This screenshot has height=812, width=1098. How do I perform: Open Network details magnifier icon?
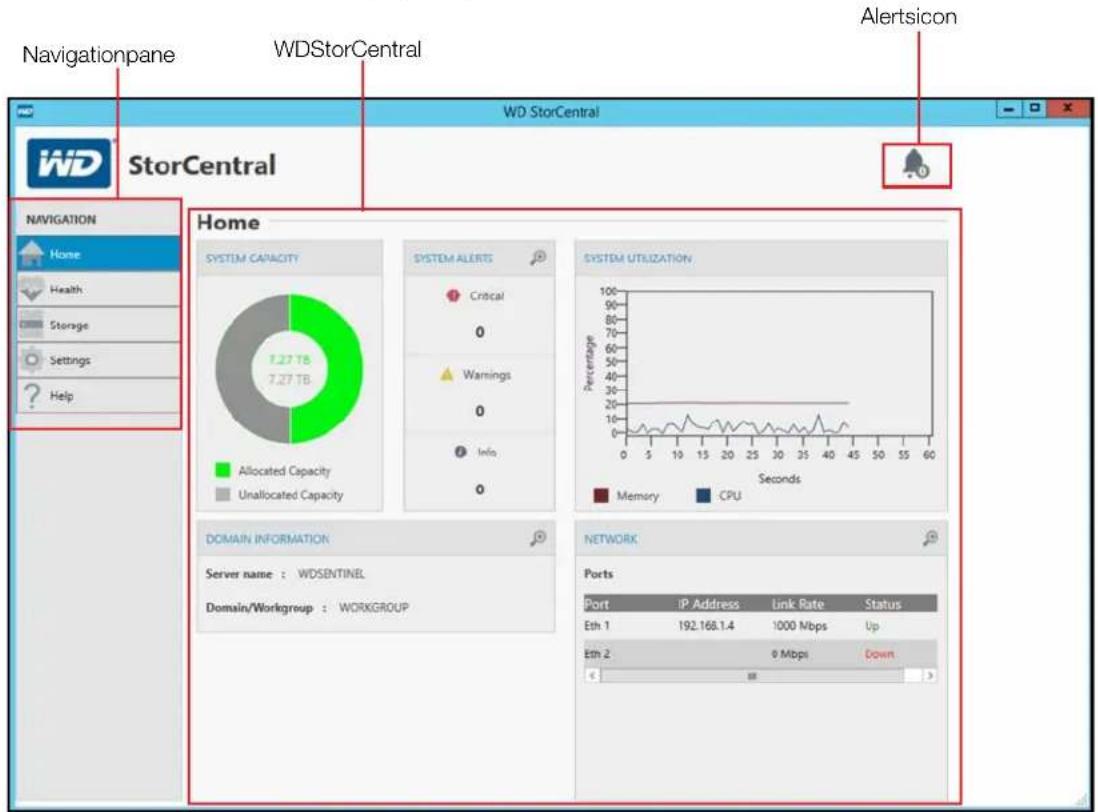930,538
